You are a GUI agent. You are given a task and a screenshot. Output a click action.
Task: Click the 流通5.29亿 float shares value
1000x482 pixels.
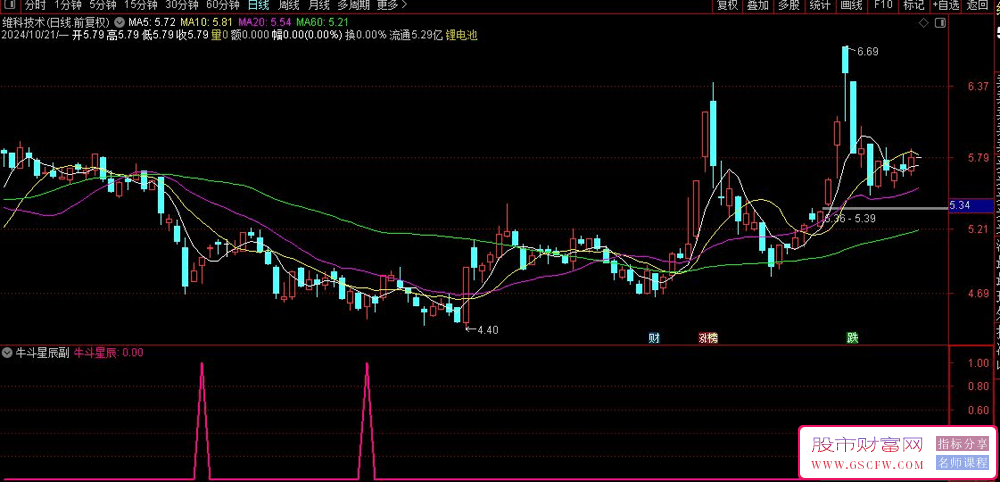click(416, 36)
